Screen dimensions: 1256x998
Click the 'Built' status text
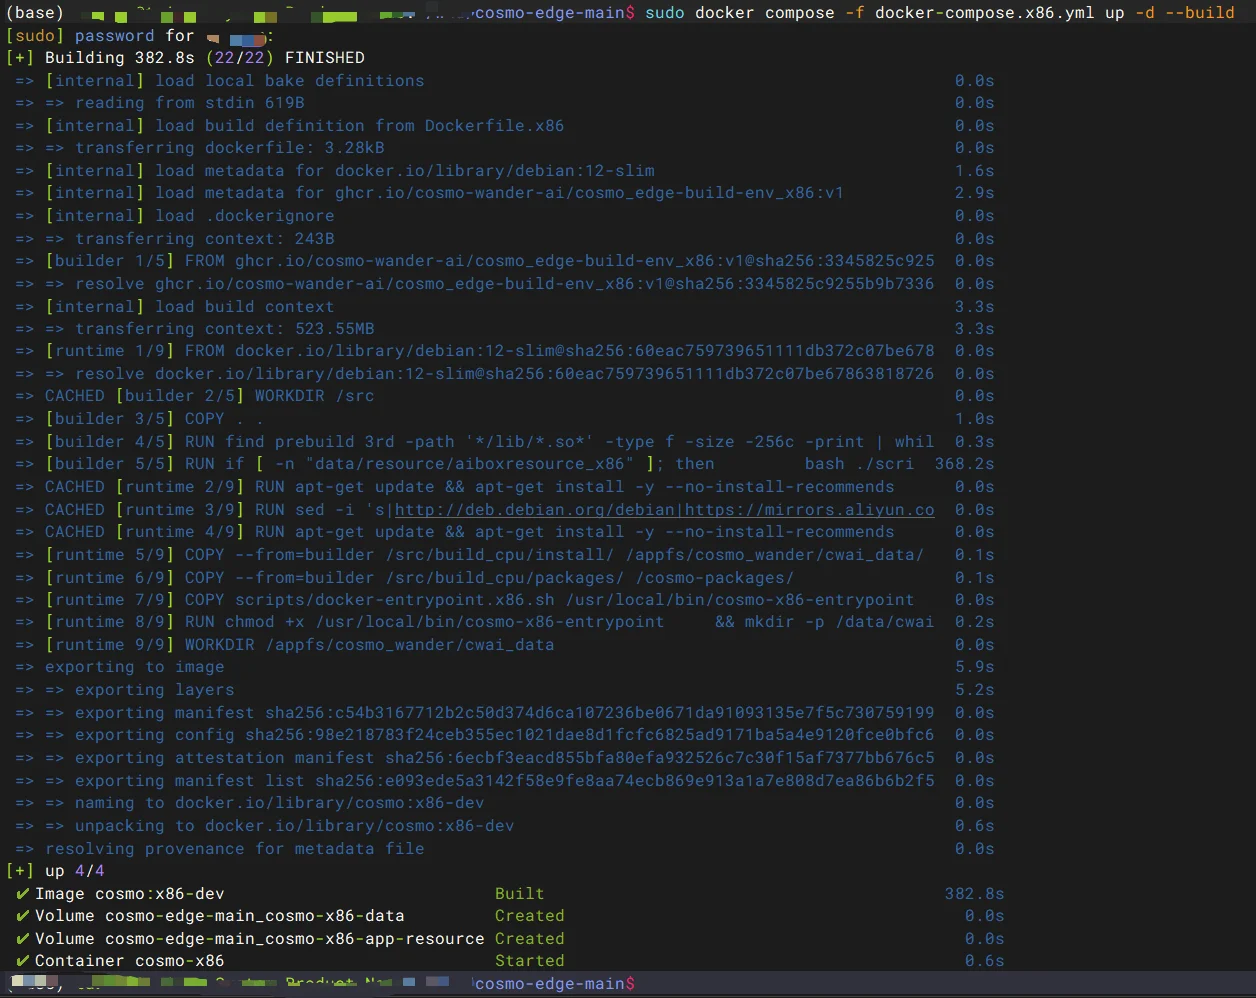coord(520,894)
